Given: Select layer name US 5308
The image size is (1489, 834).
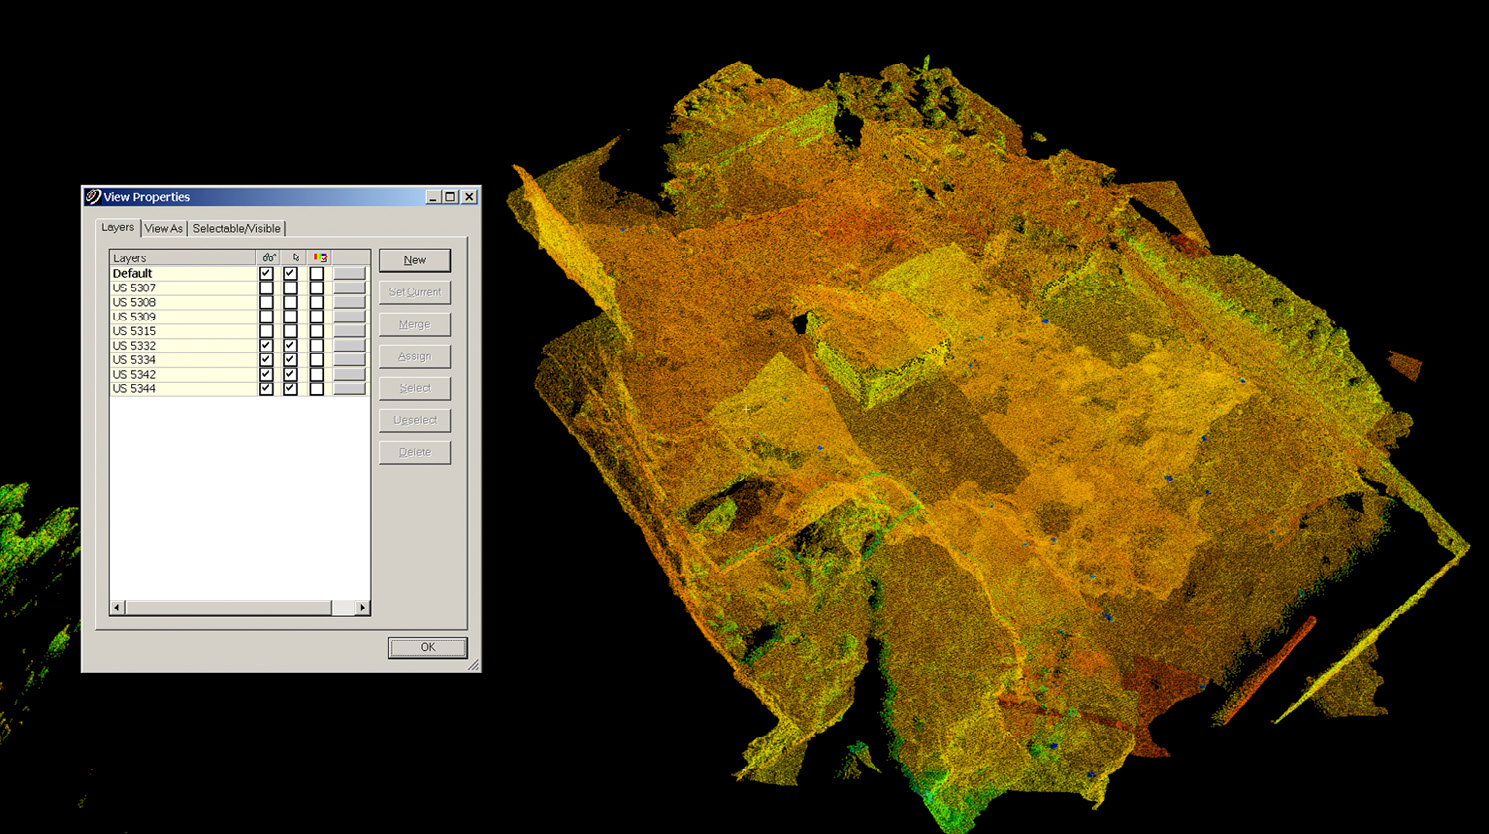Looking at the screenshot, I should [134, 302].
